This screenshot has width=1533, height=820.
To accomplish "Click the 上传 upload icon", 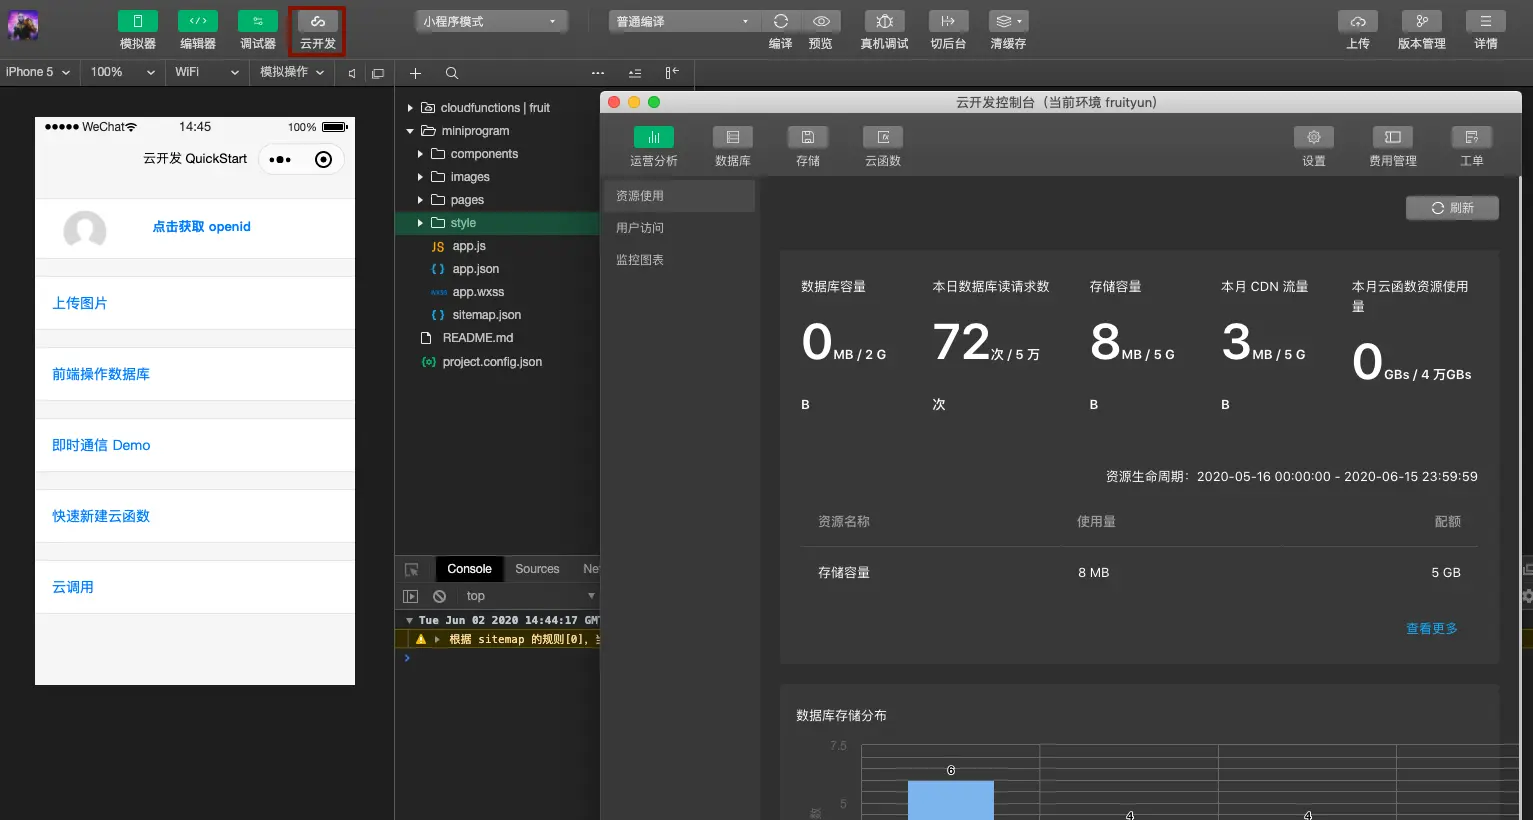I will click(x=1358, y=21).
